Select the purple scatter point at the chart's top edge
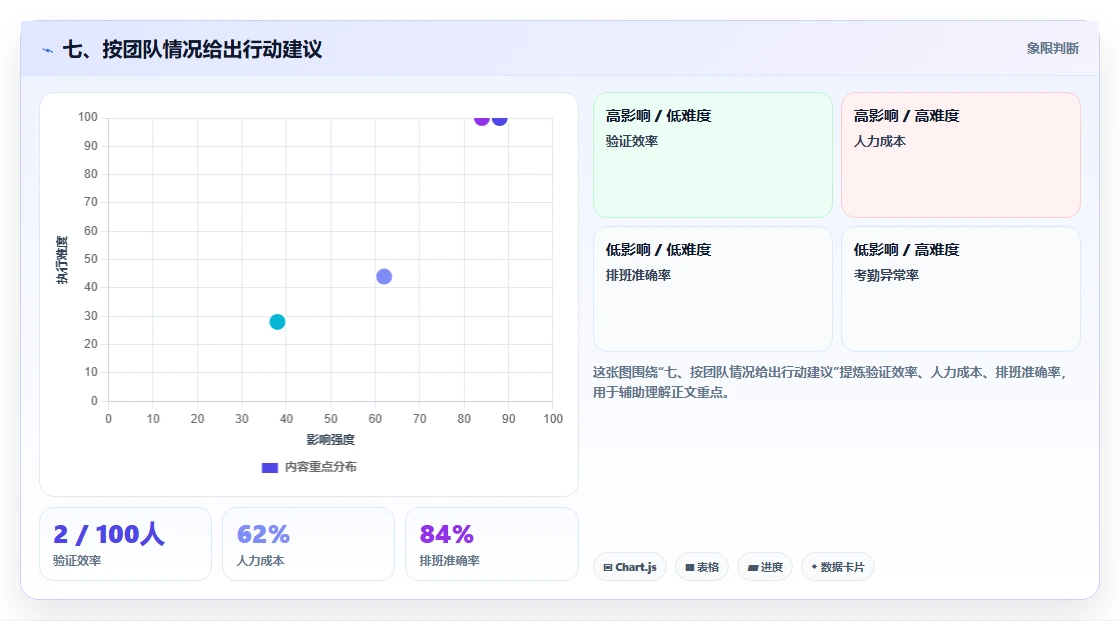1120x621 pixels. 481,119
